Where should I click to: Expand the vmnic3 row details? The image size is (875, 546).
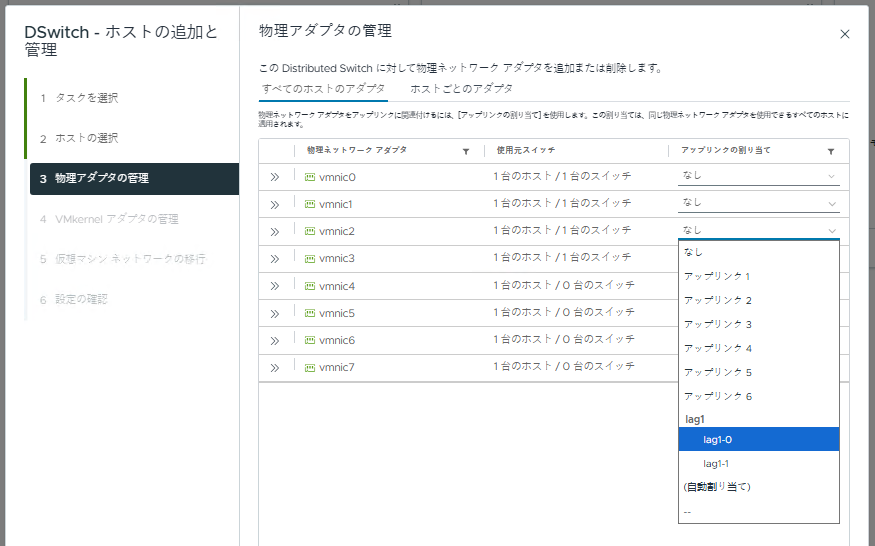click(x=275, y=258)
